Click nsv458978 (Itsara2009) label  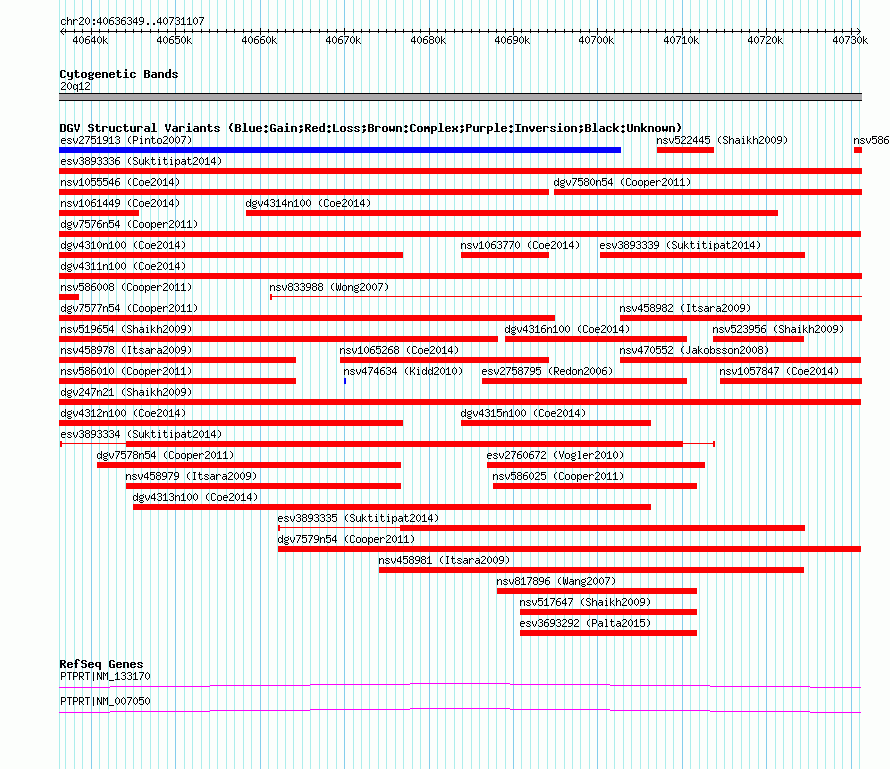[x=126, y=350]
